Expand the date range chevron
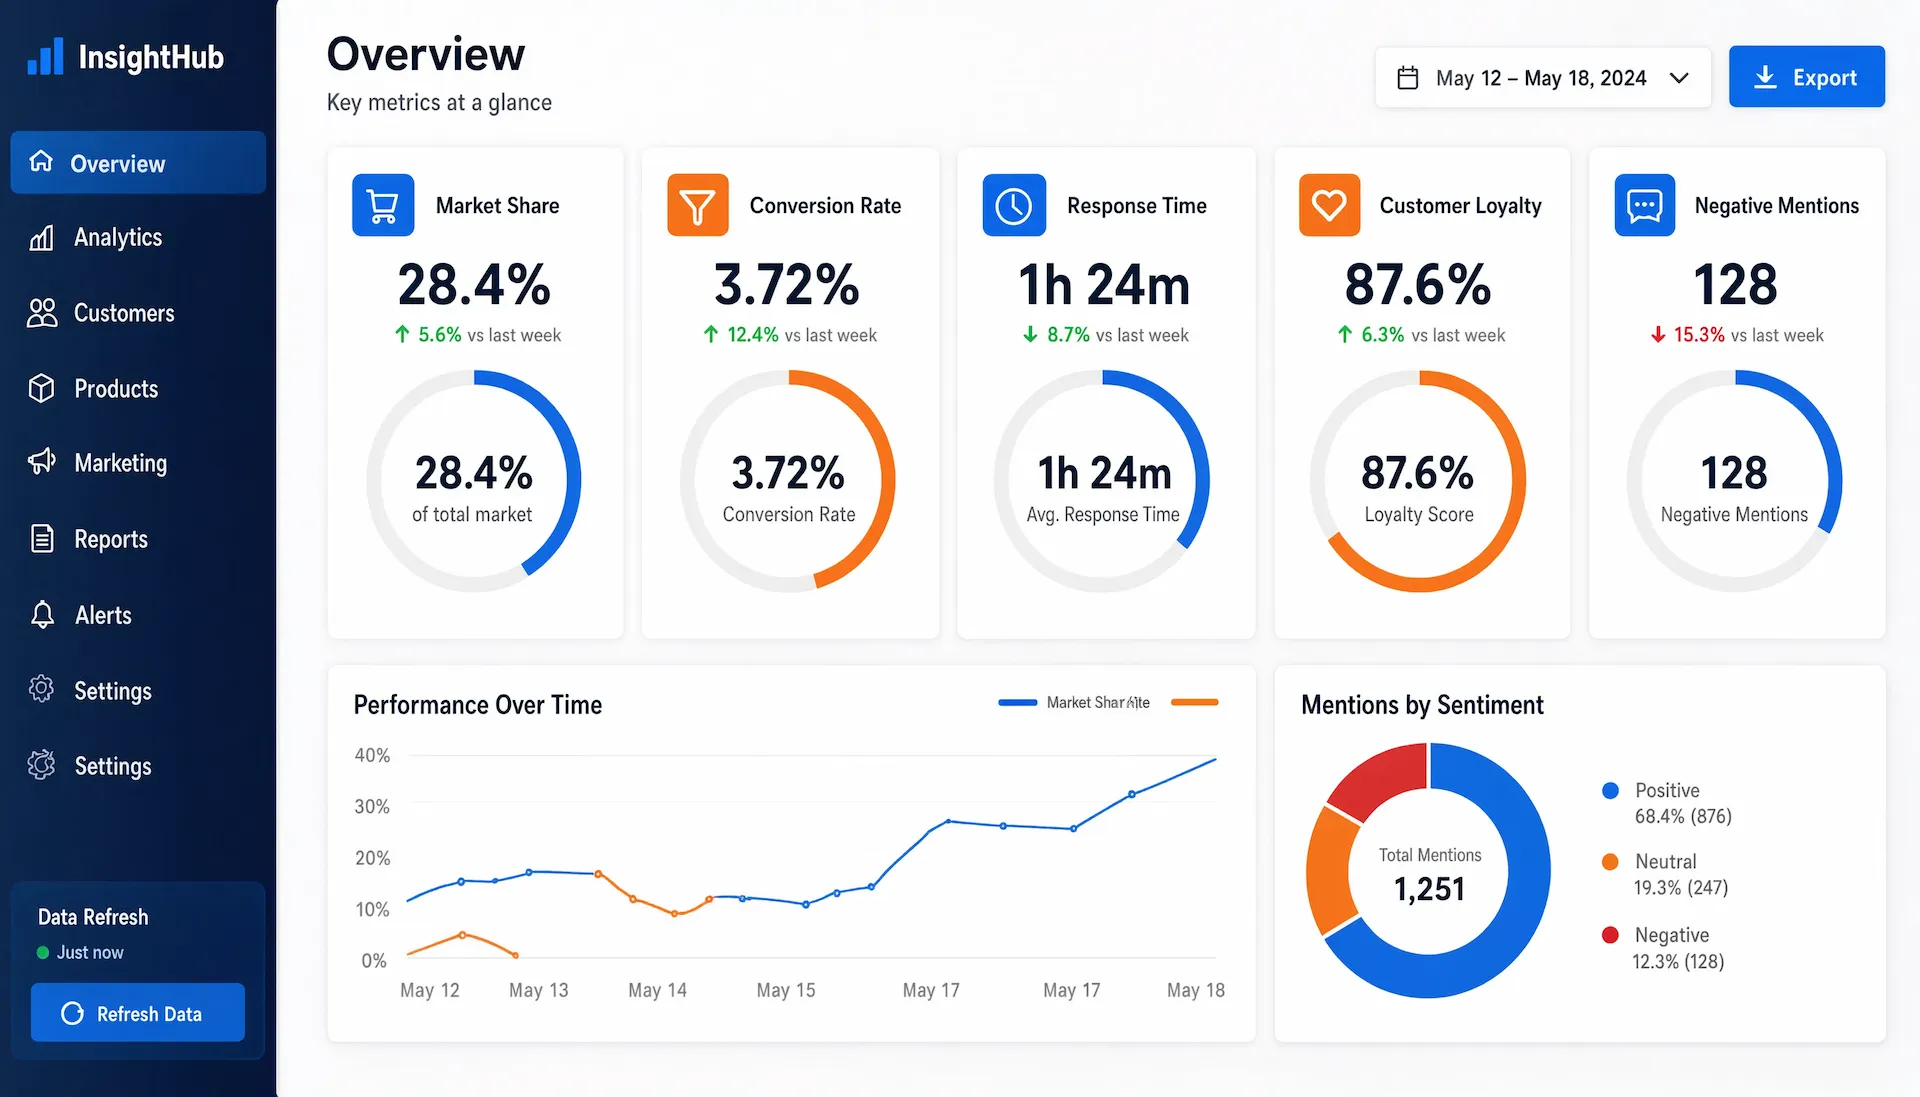 pos(1679,78)
